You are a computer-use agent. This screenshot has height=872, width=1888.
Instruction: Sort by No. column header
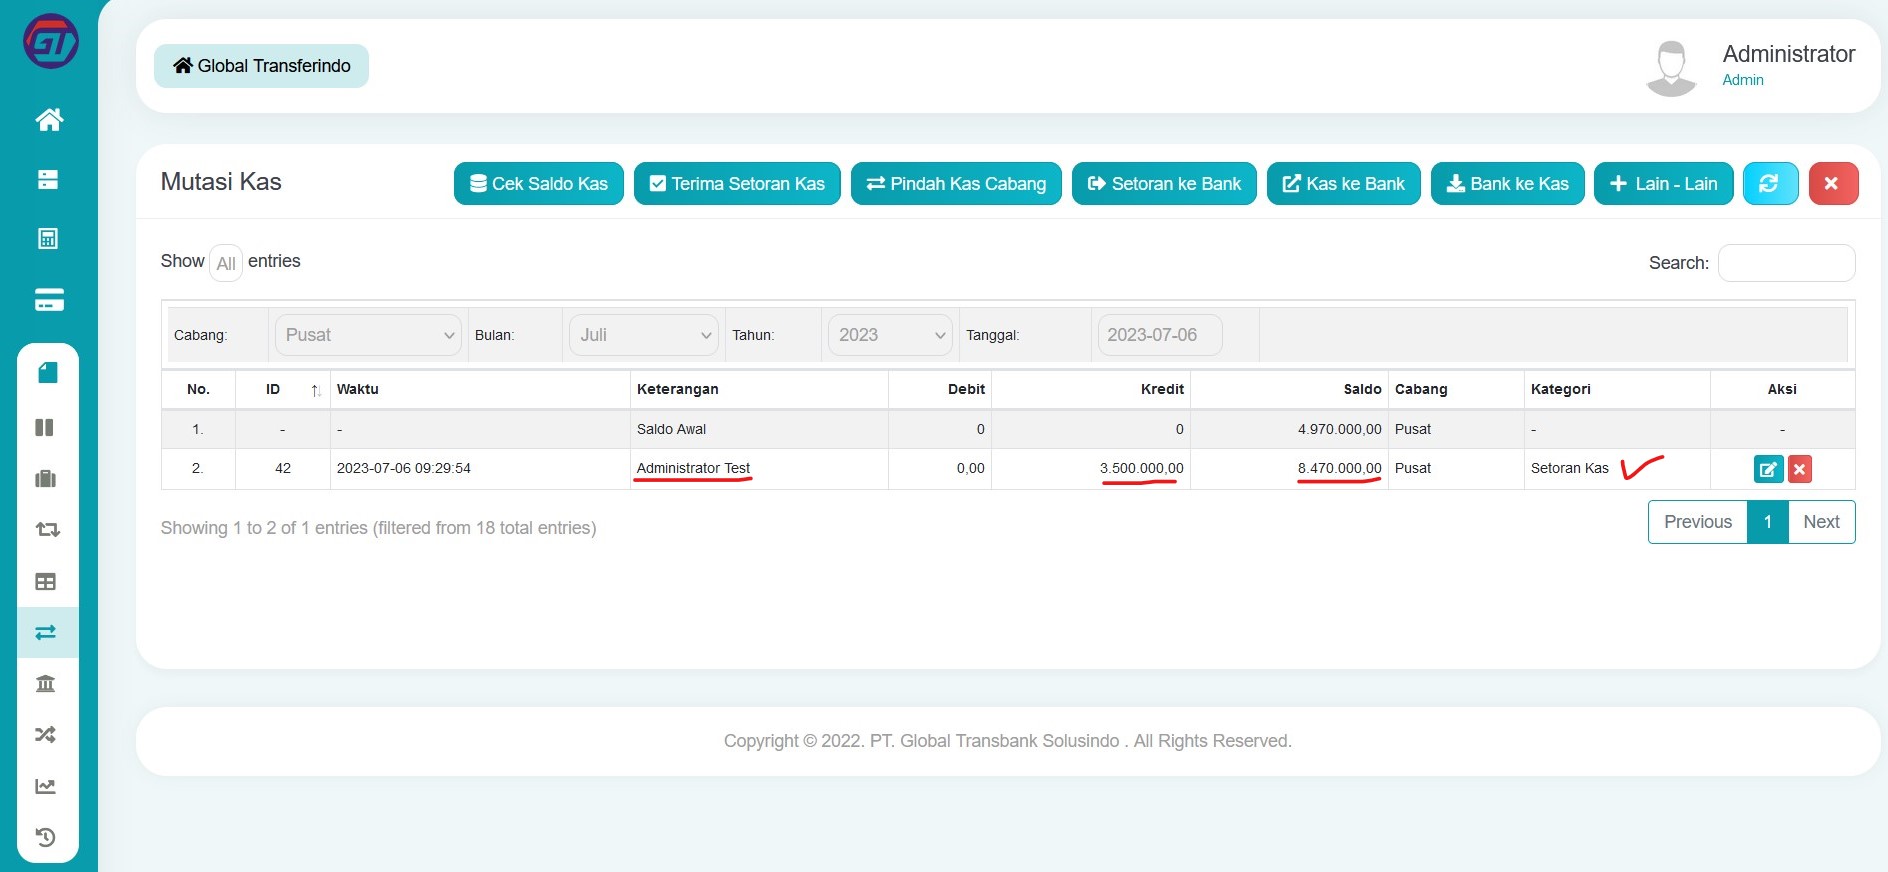[198, 390]
